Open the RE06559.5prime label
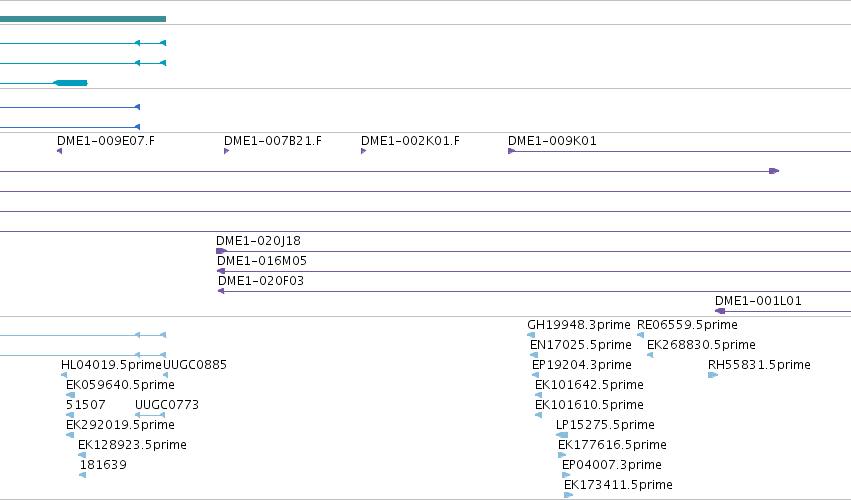Screen dimensions: 851x500 pos(687,325)
